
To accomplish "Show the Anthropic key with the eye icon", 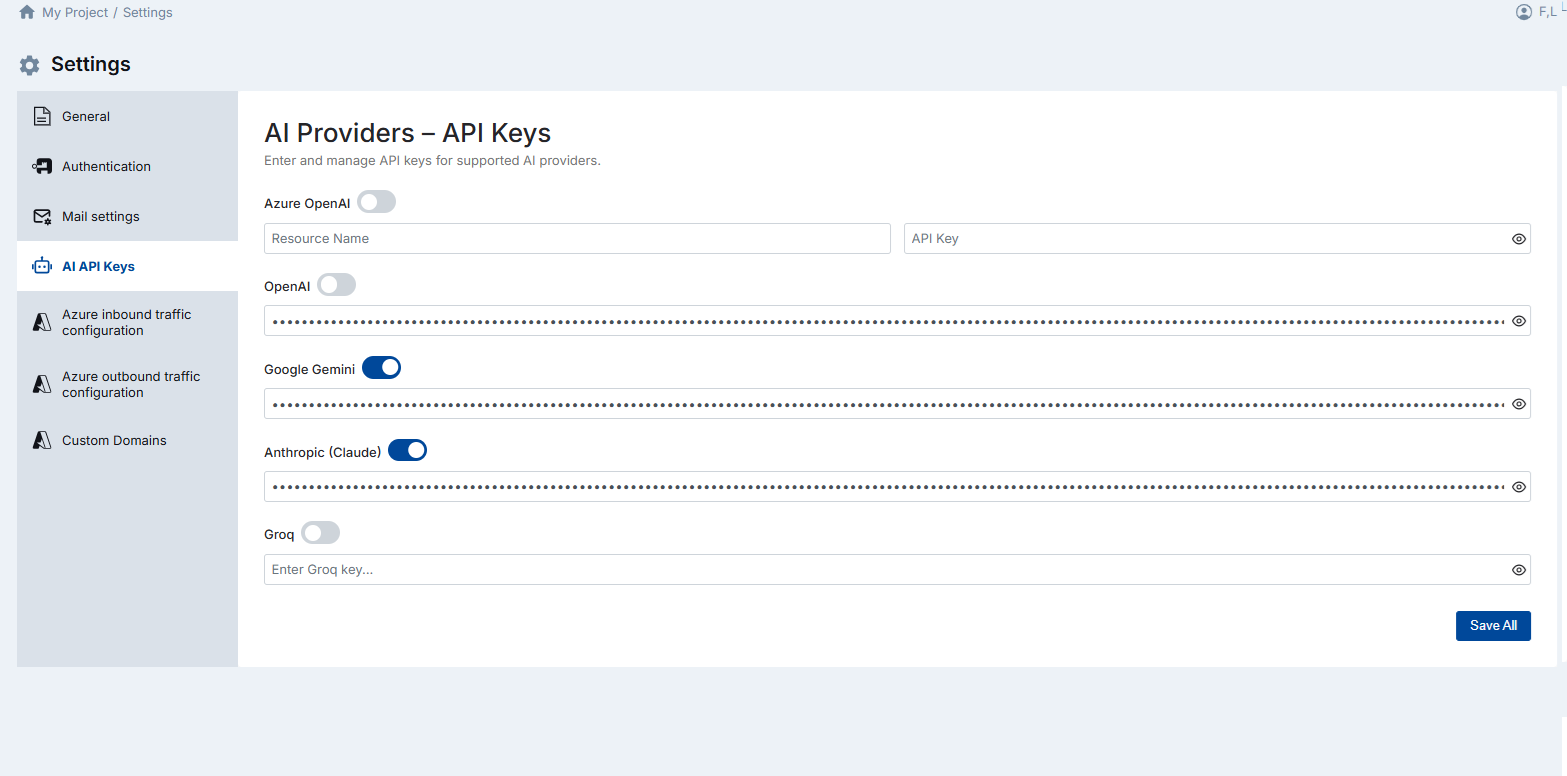I will pos(1518,486).
